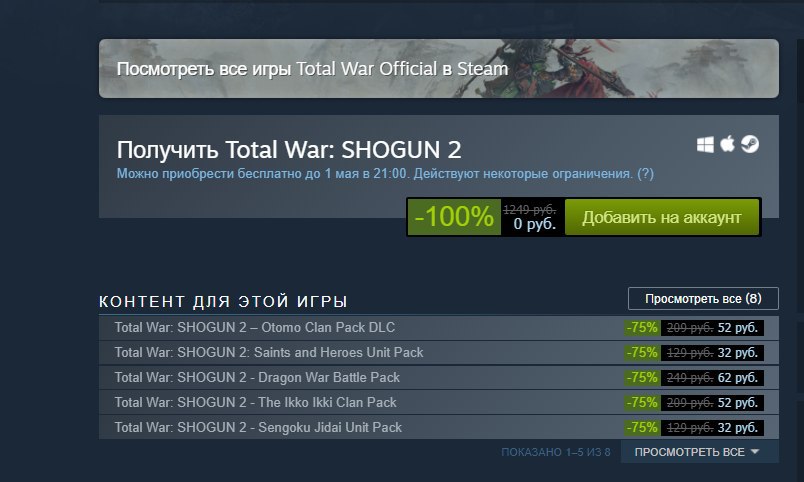Image resolution: width=804 pixels, height=482 pixels.
Task: Click the Steam platform icon
Action: coord(750,144)
